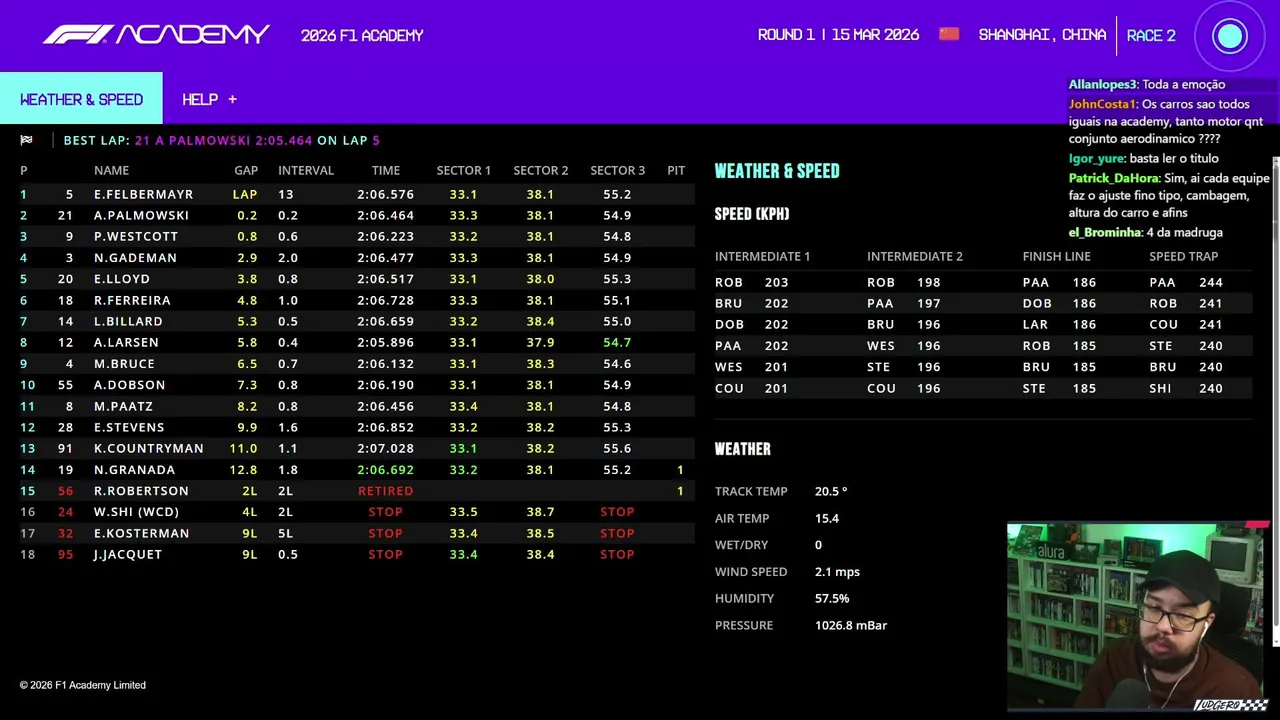Click the Round 1 date text
Viewport: 1280px width, 720px height.
838,35
